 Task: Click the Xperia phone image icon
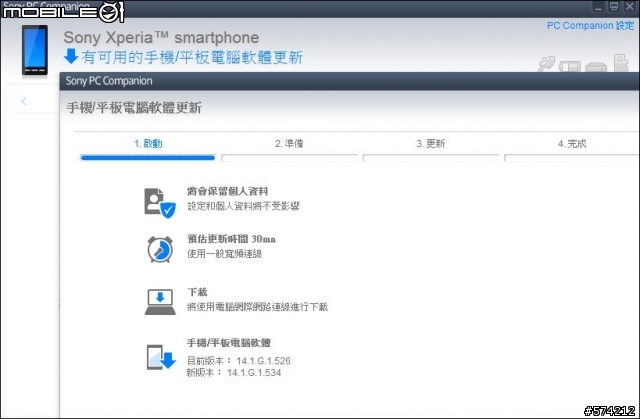coord(35,50)
